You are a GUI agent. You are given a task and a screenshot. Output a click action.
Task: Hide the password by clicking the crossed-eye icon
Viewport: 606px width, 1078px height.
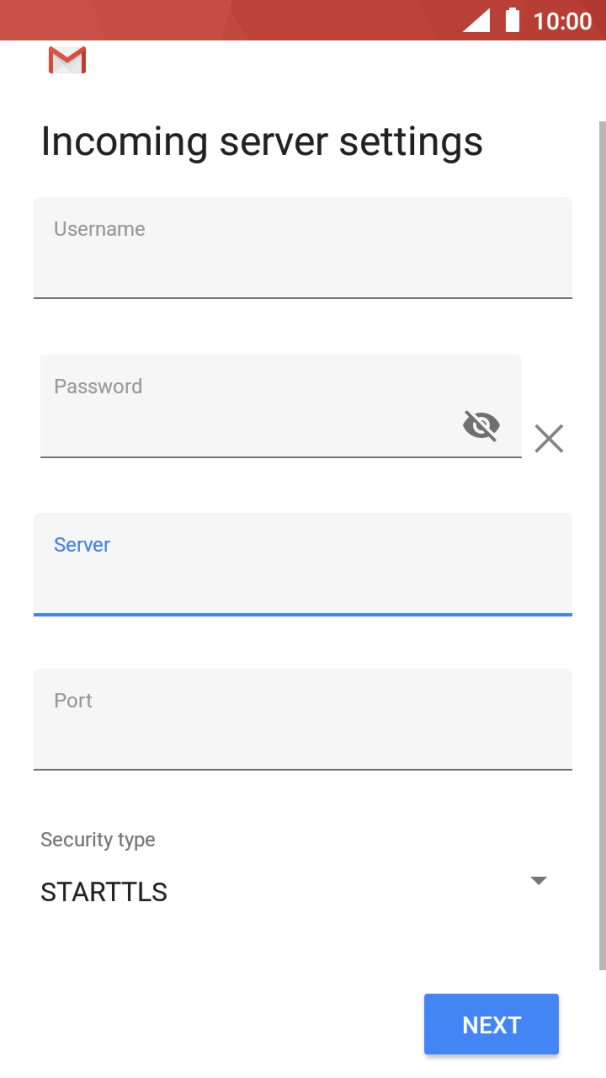481,424
